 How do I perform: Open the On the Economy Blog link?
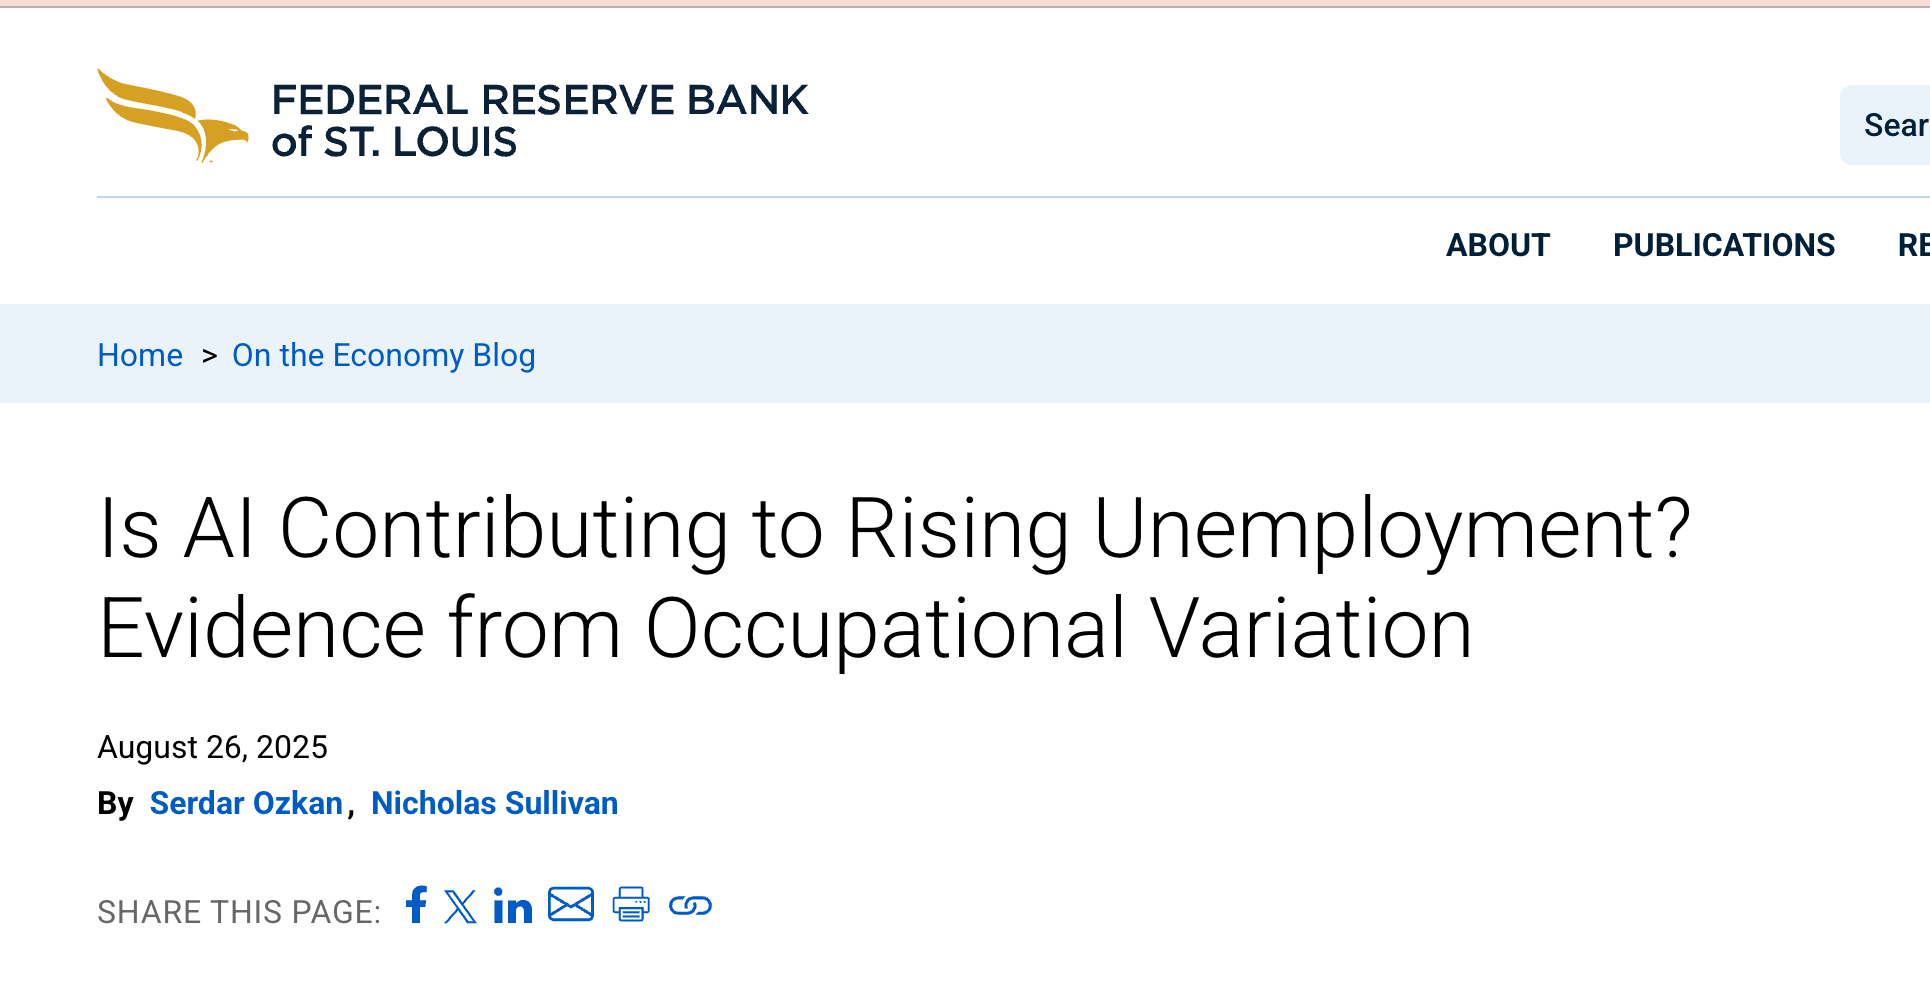click(x=384, y=355)
